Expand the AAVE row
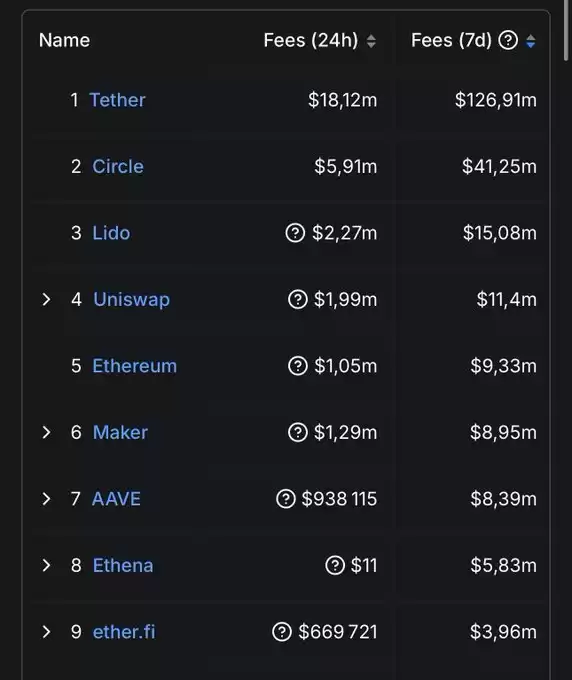 pos(46,499)
